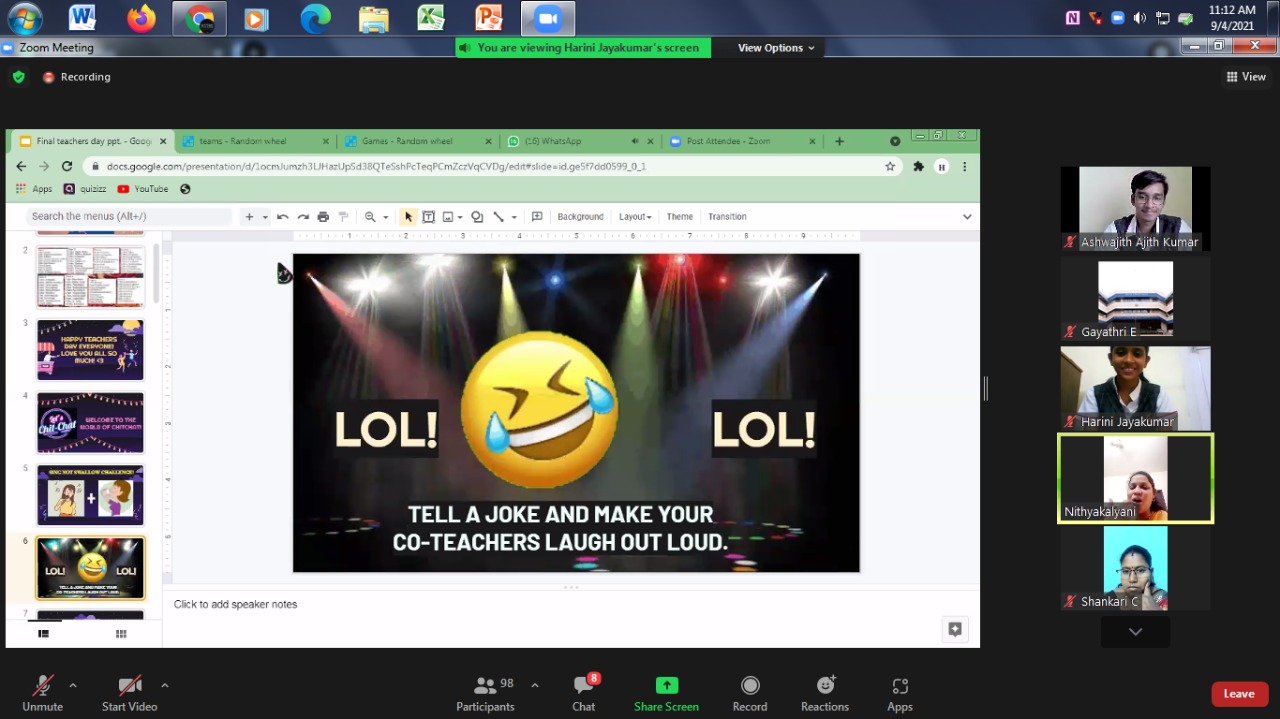Click the encryption shield icon
1280x719 pixels.
(18, 77)
